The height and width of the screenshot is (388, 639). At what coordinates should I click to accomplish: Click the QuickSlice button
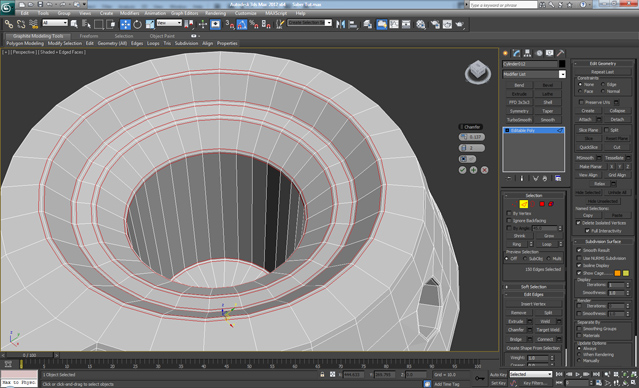(588, 147)
